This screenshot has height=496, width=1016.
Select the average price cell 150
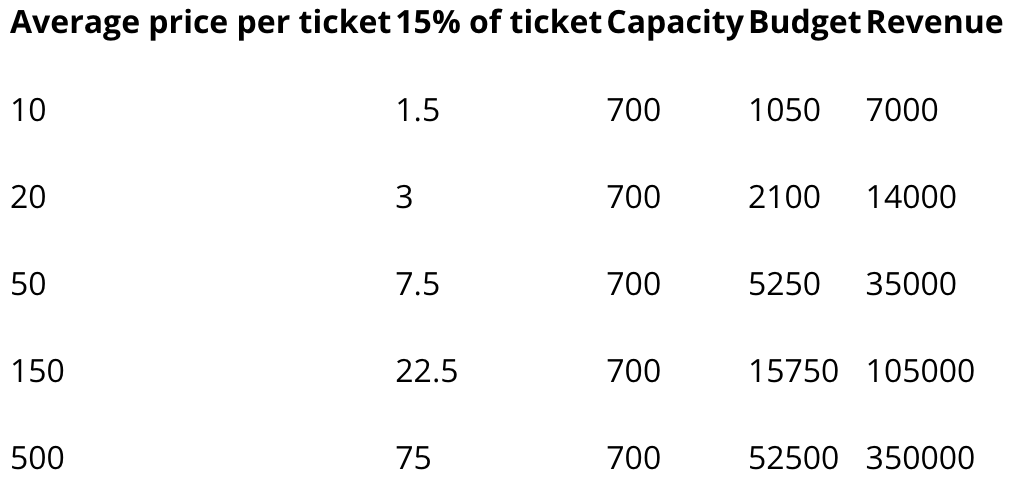click(x=38, y=370)
